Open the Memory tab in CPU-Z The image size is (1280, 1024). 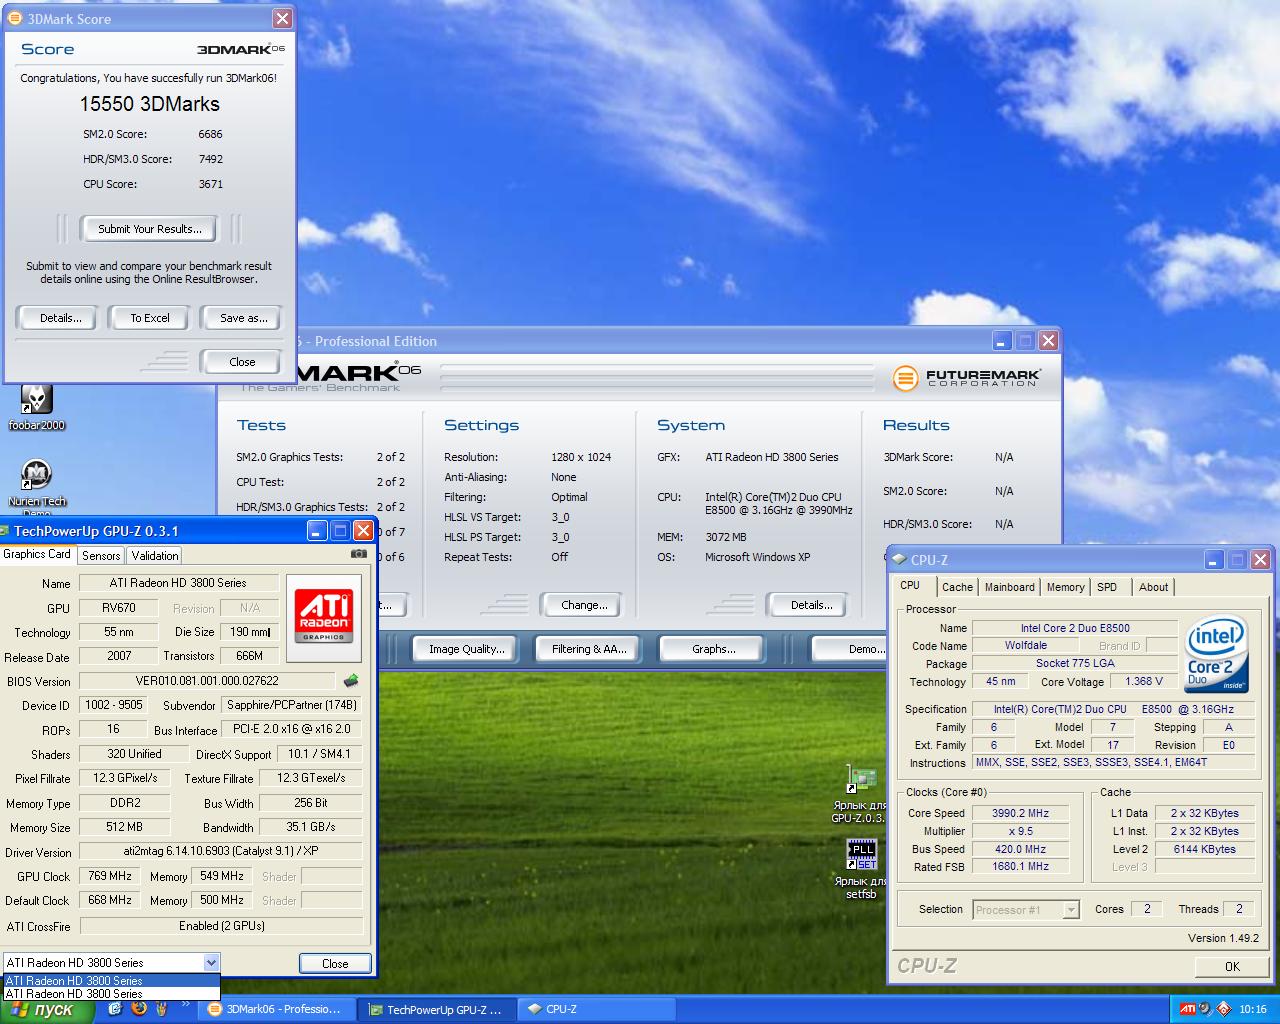pyautogui.click(x=1065, y=587)
